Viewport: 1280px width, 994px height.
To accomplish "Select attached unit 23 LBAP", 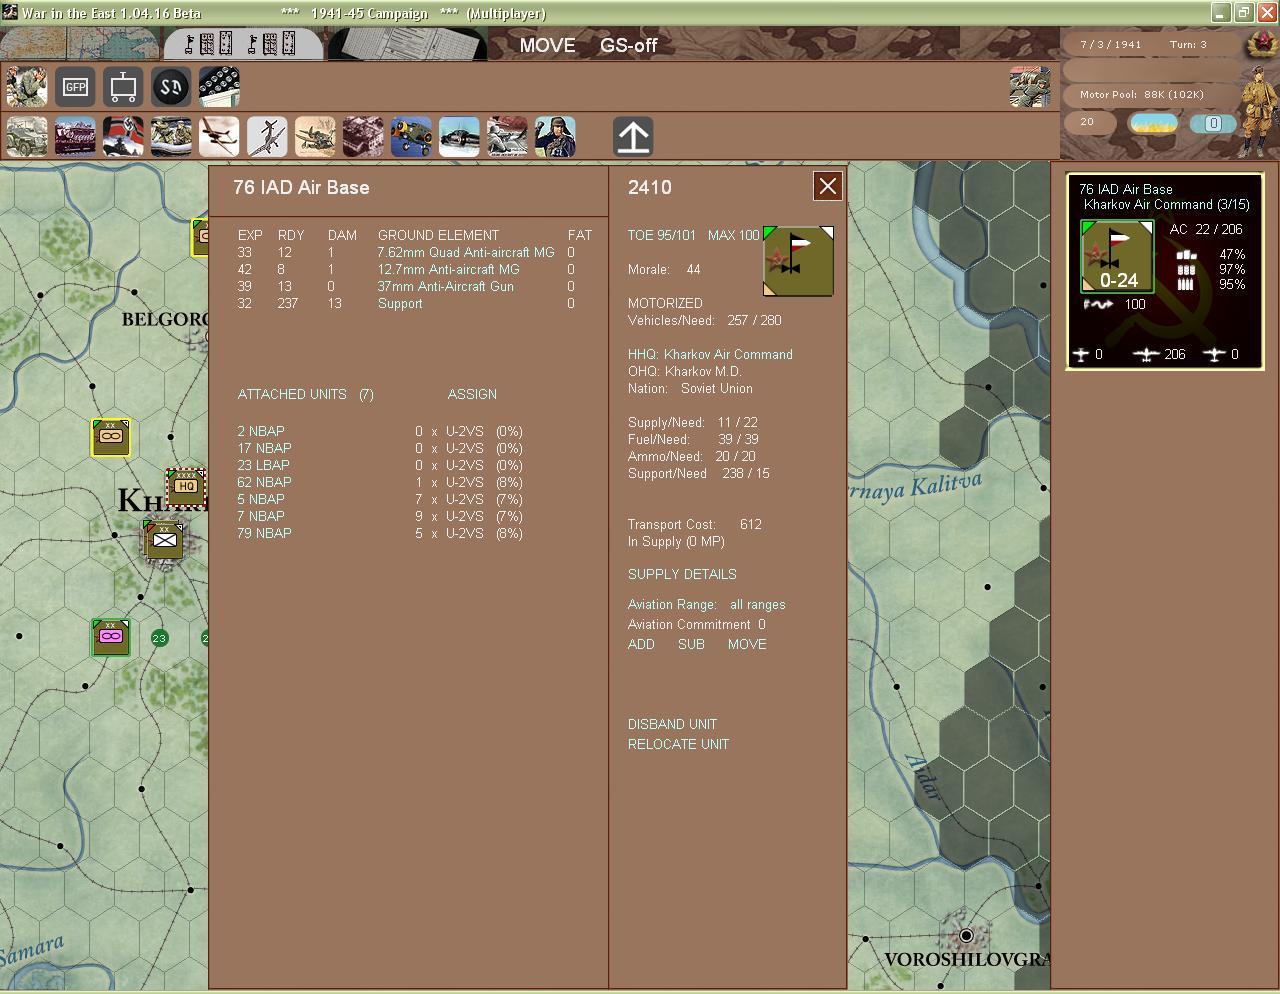I will point(264,465).
